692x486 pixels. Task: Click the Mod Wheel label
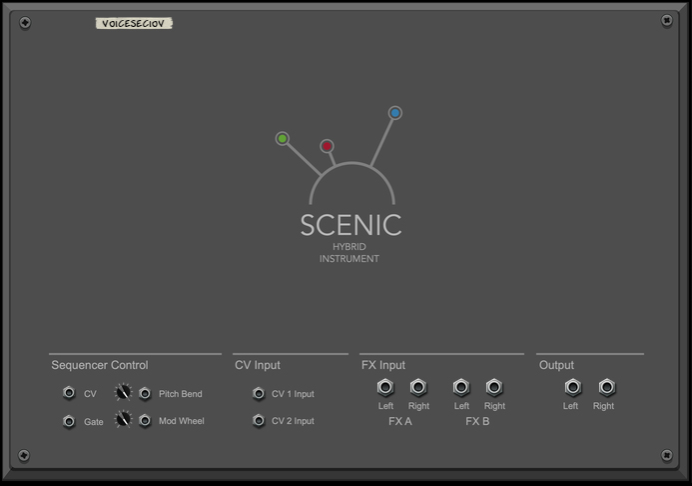181,421
